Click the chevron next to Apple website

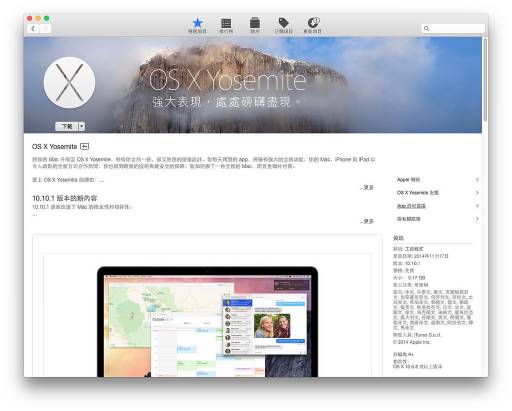coord(477,180)
